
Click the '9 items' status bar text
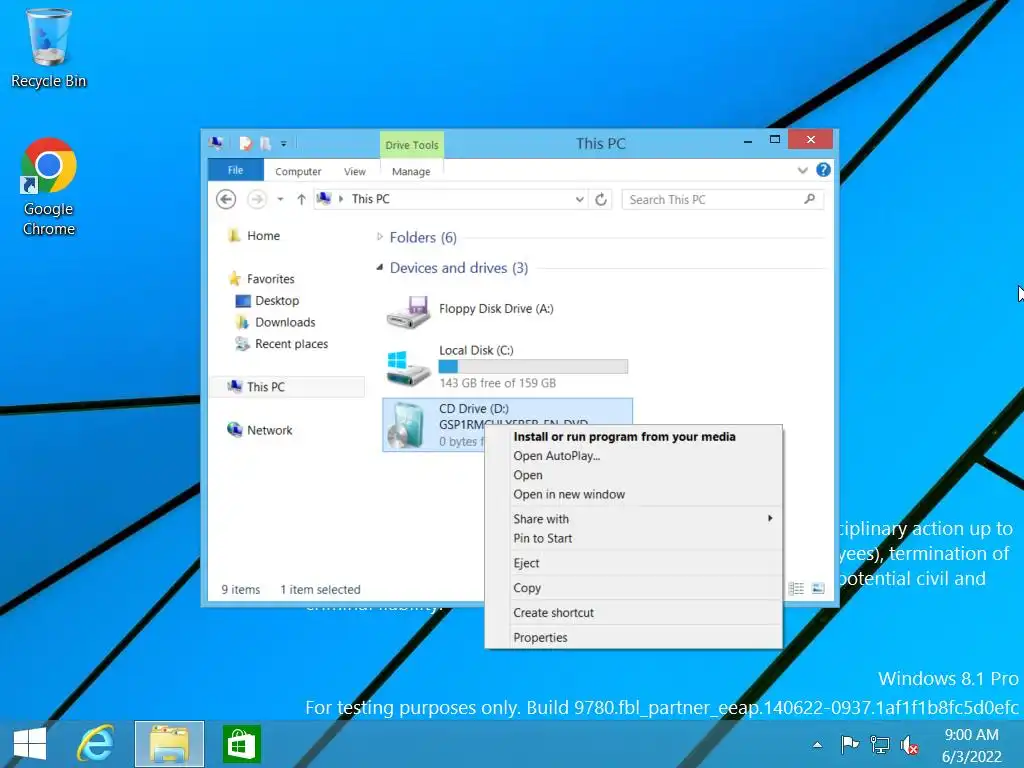240,590
